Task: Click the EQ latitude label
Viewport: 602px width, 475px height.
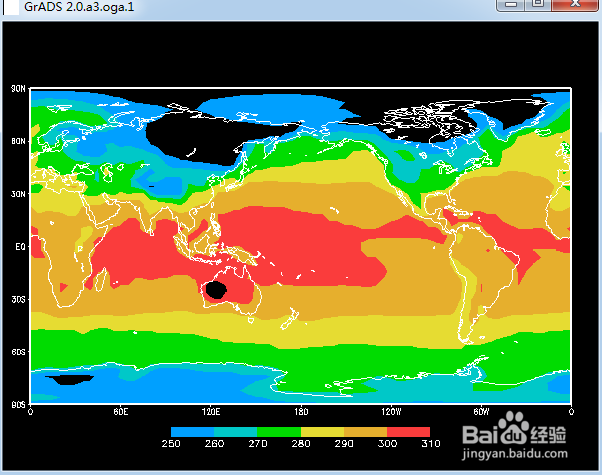Action: click(20, 247)
